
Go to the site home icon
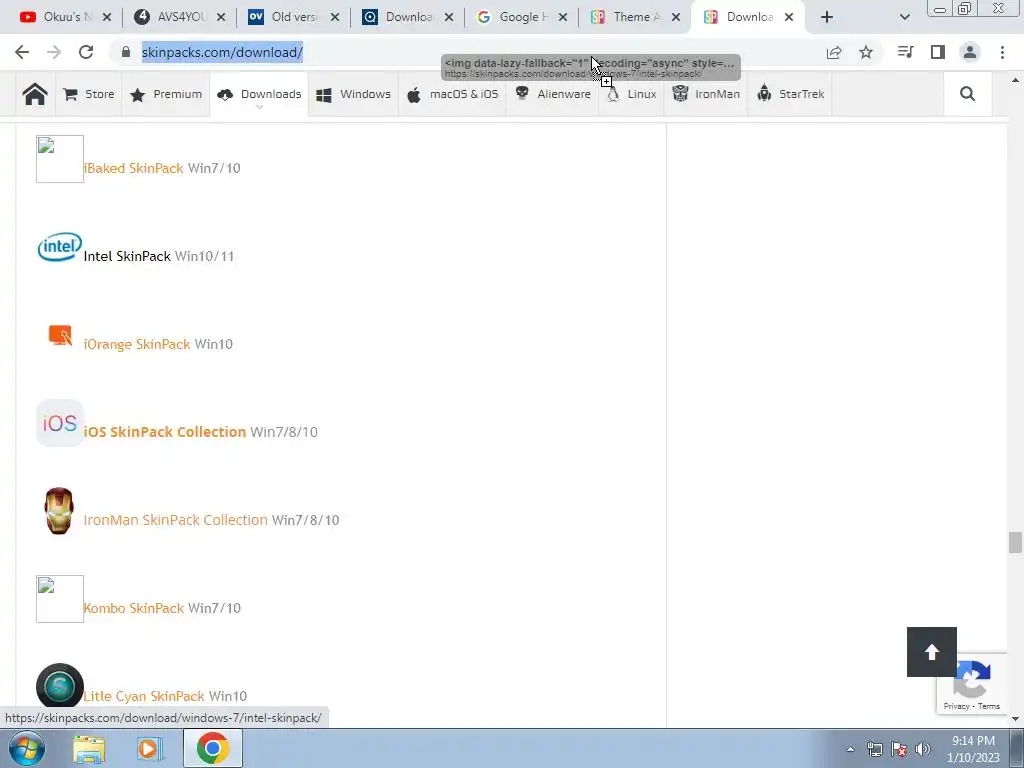(35, 94)
